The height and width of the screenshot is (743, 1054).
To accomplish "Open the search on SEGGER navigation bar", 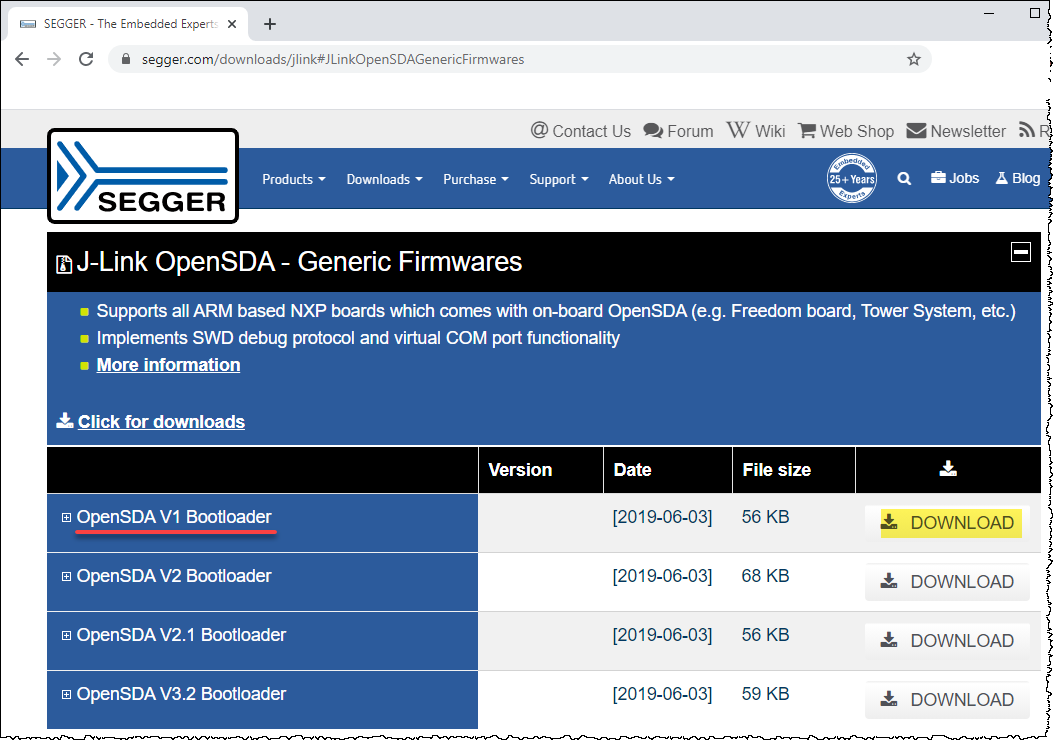I will (x=904, y=178).
